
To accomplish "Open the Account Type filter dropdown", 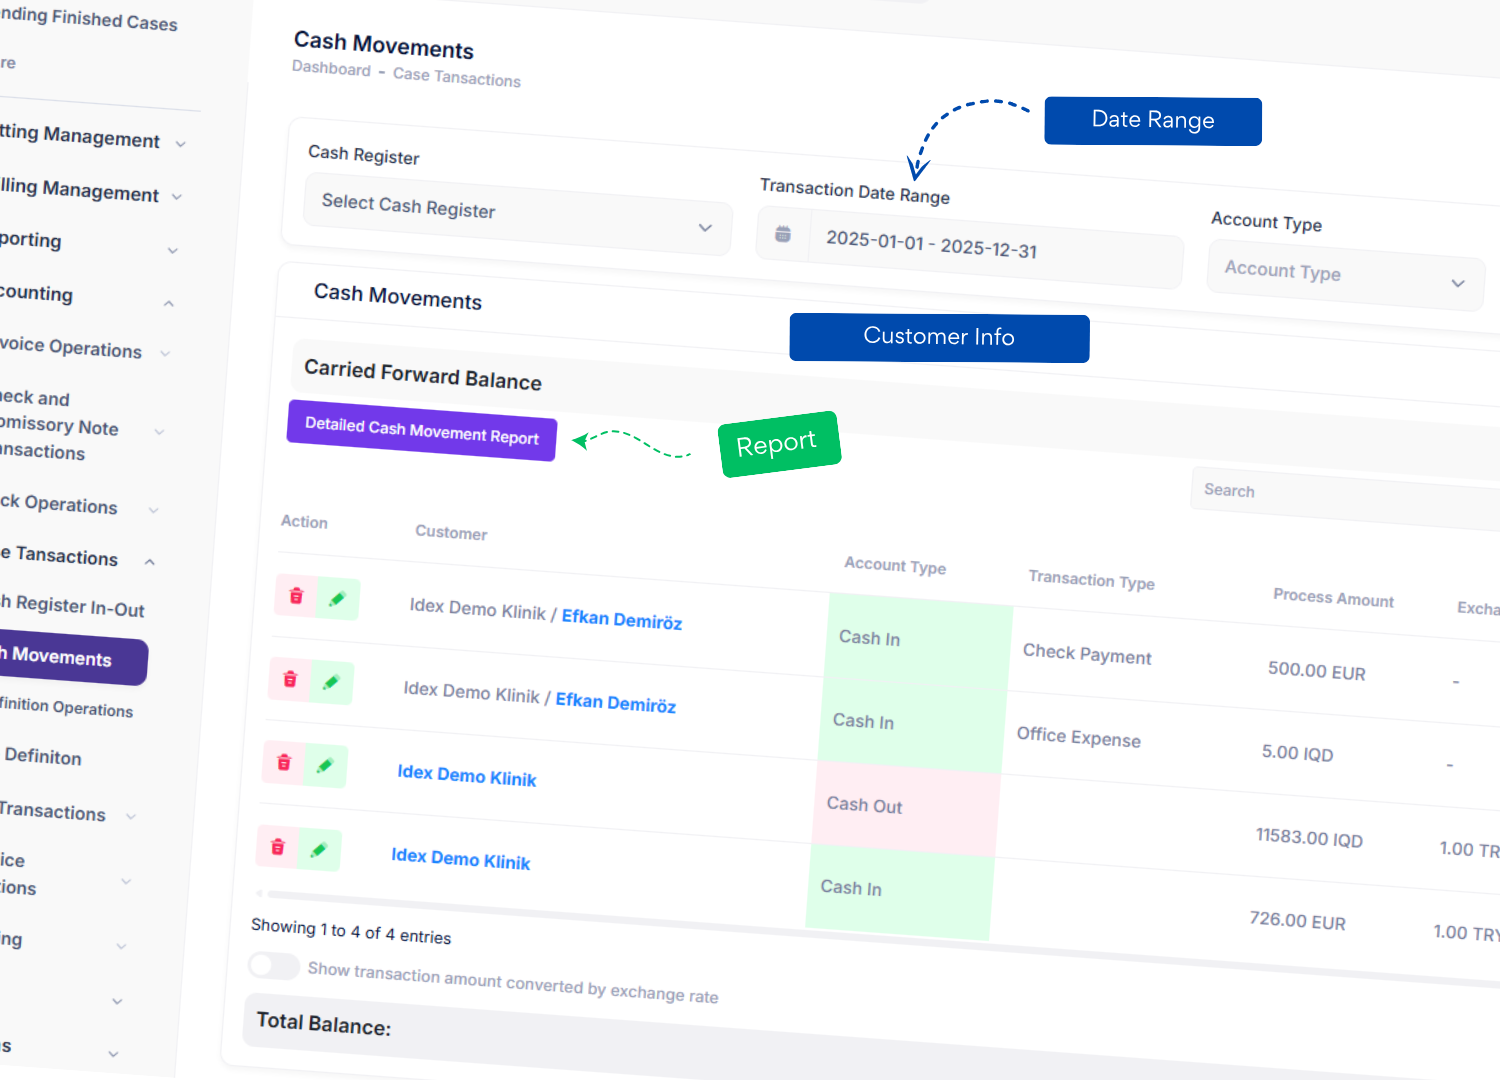I will [1344, 277].
